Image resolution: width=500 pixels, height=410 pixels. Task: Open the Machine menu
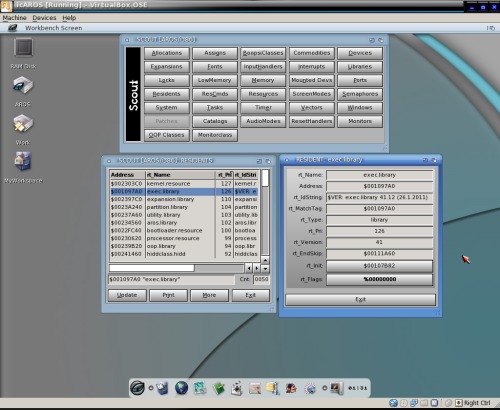pos(14,18)
